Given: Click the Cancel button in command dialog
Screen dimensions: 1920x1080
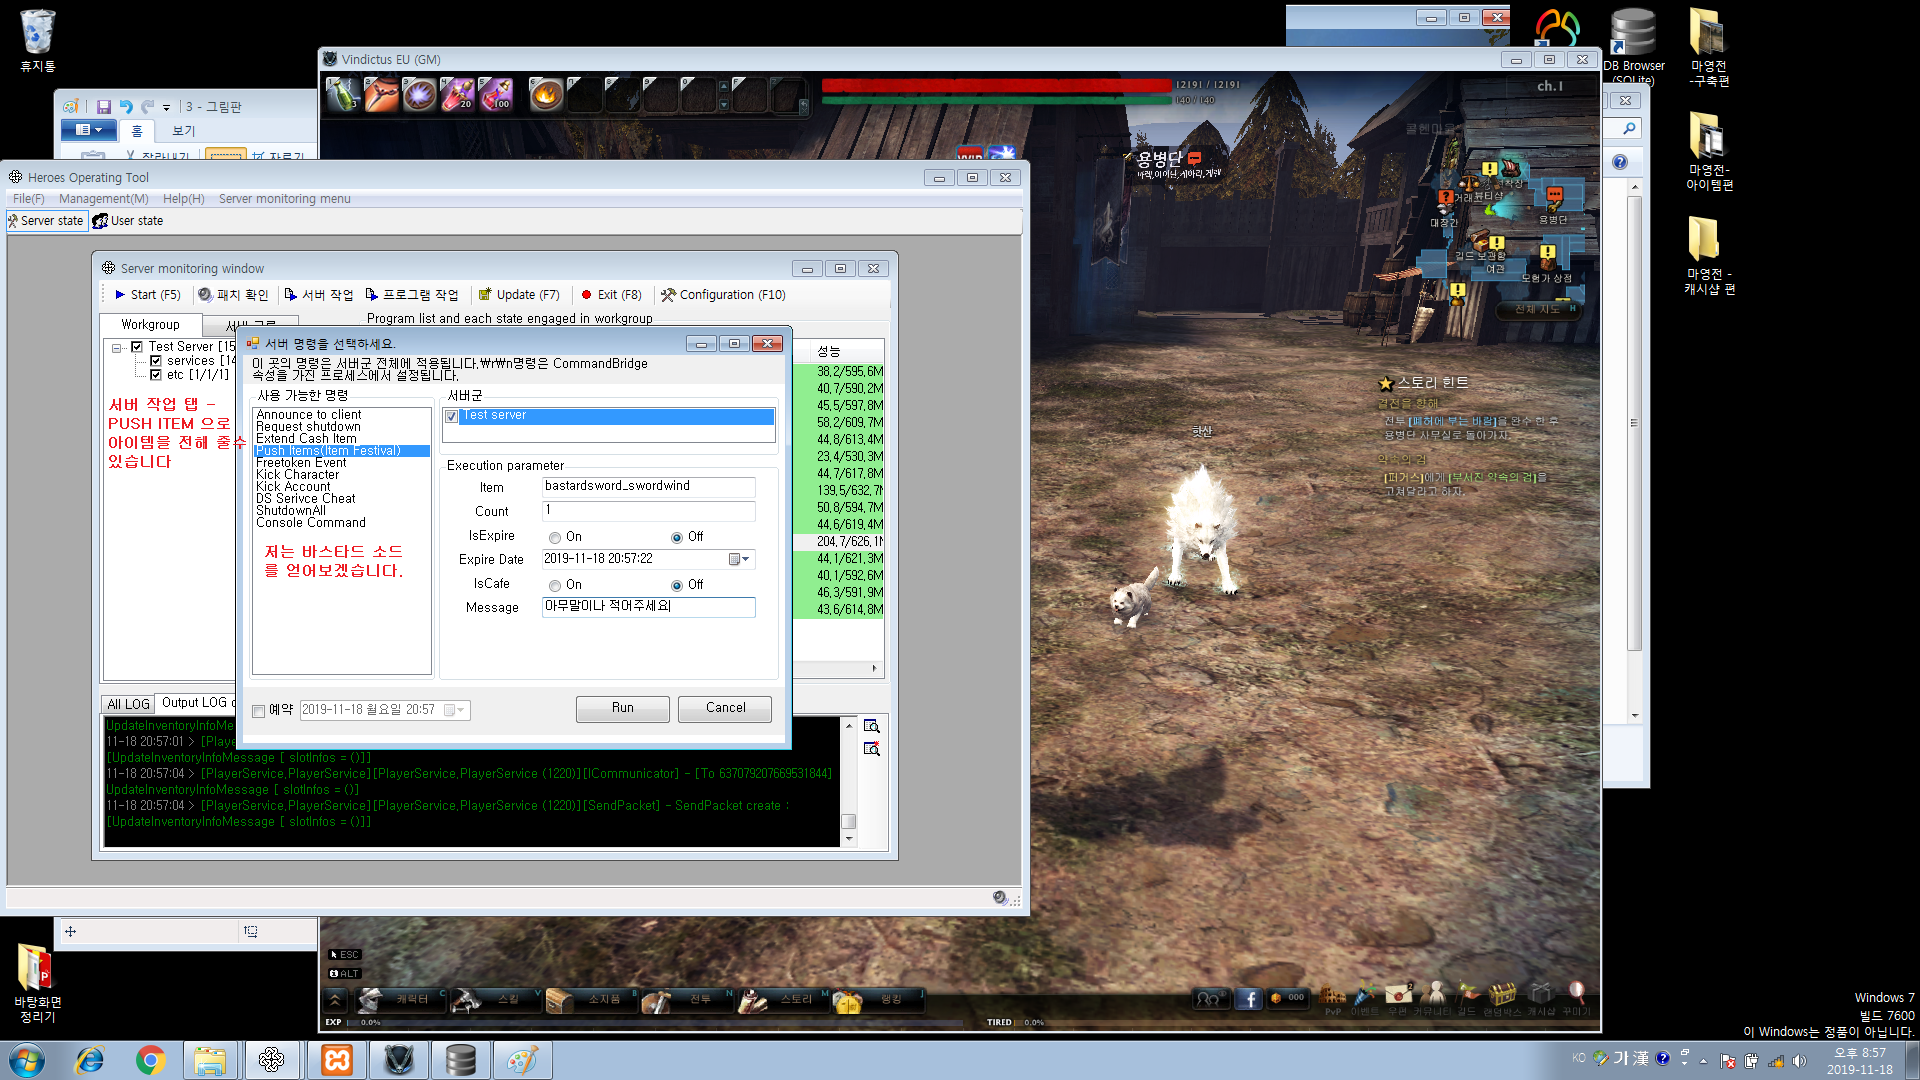Looking at the screenshot, I should click(x=725, y=708).
